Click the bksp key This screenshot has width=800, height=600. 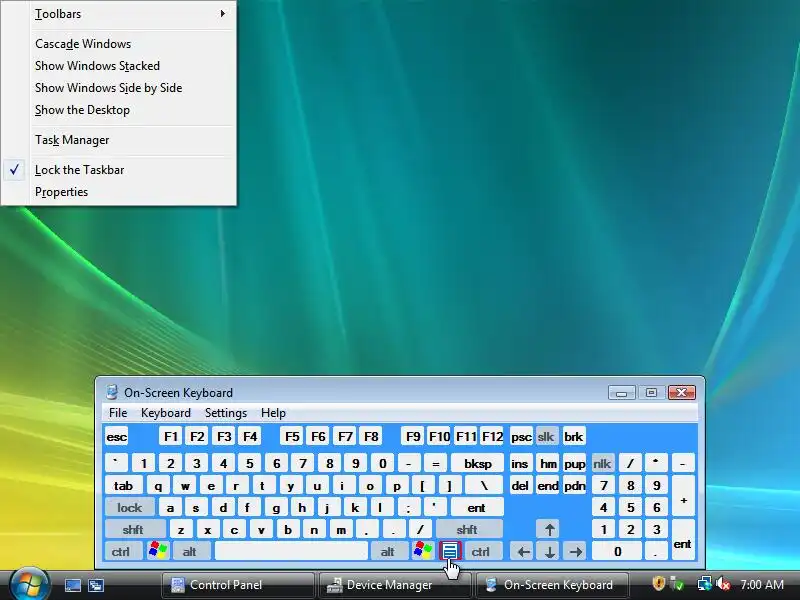click(478, 463)
